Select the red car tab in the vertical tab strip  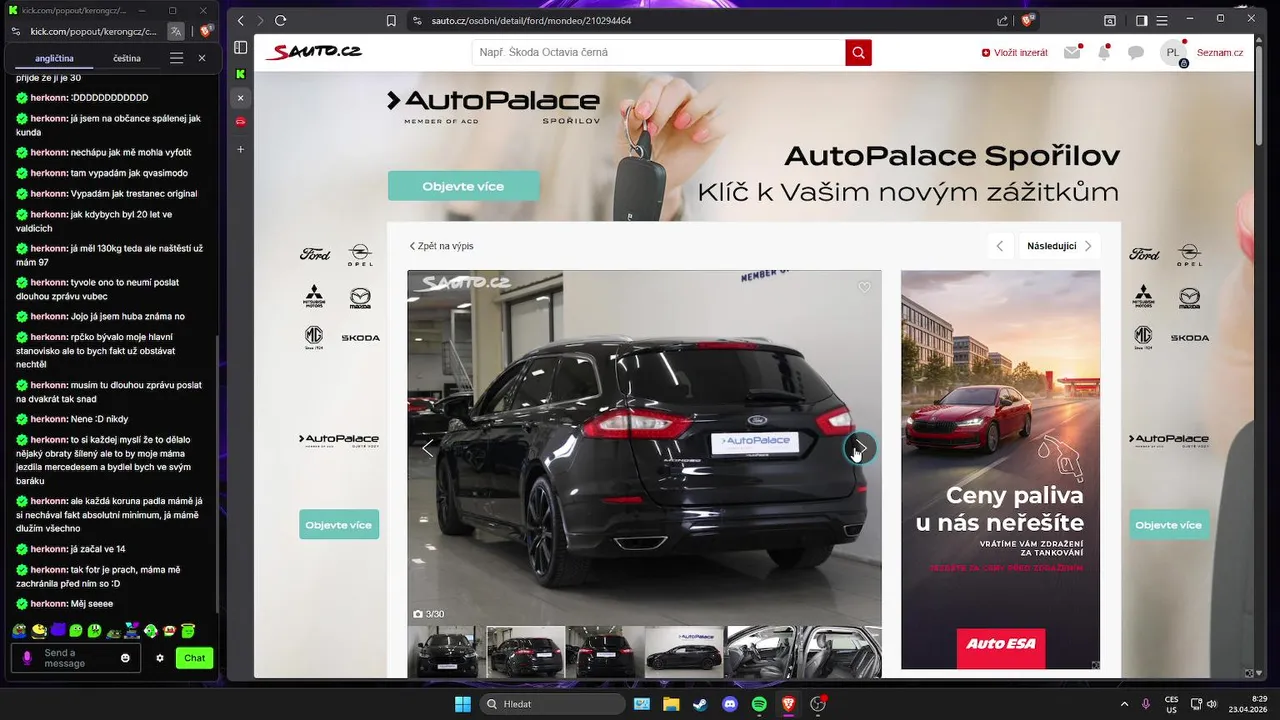pyautogui.click(x=240, y=122)
